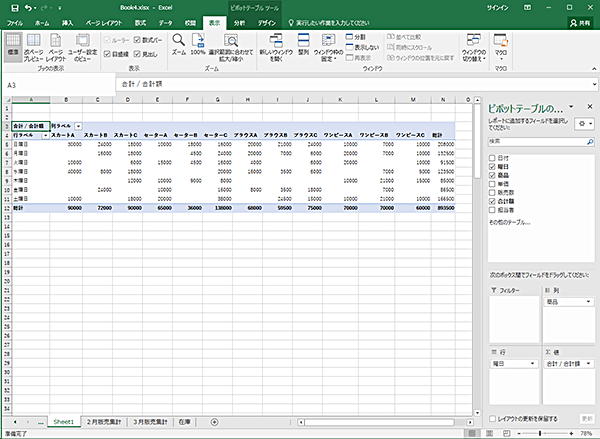Open a new window with 新しいウィンドウを開く
Image resolution: width=600 pixels, height=439 pixels.
click(x=276, y=47)
